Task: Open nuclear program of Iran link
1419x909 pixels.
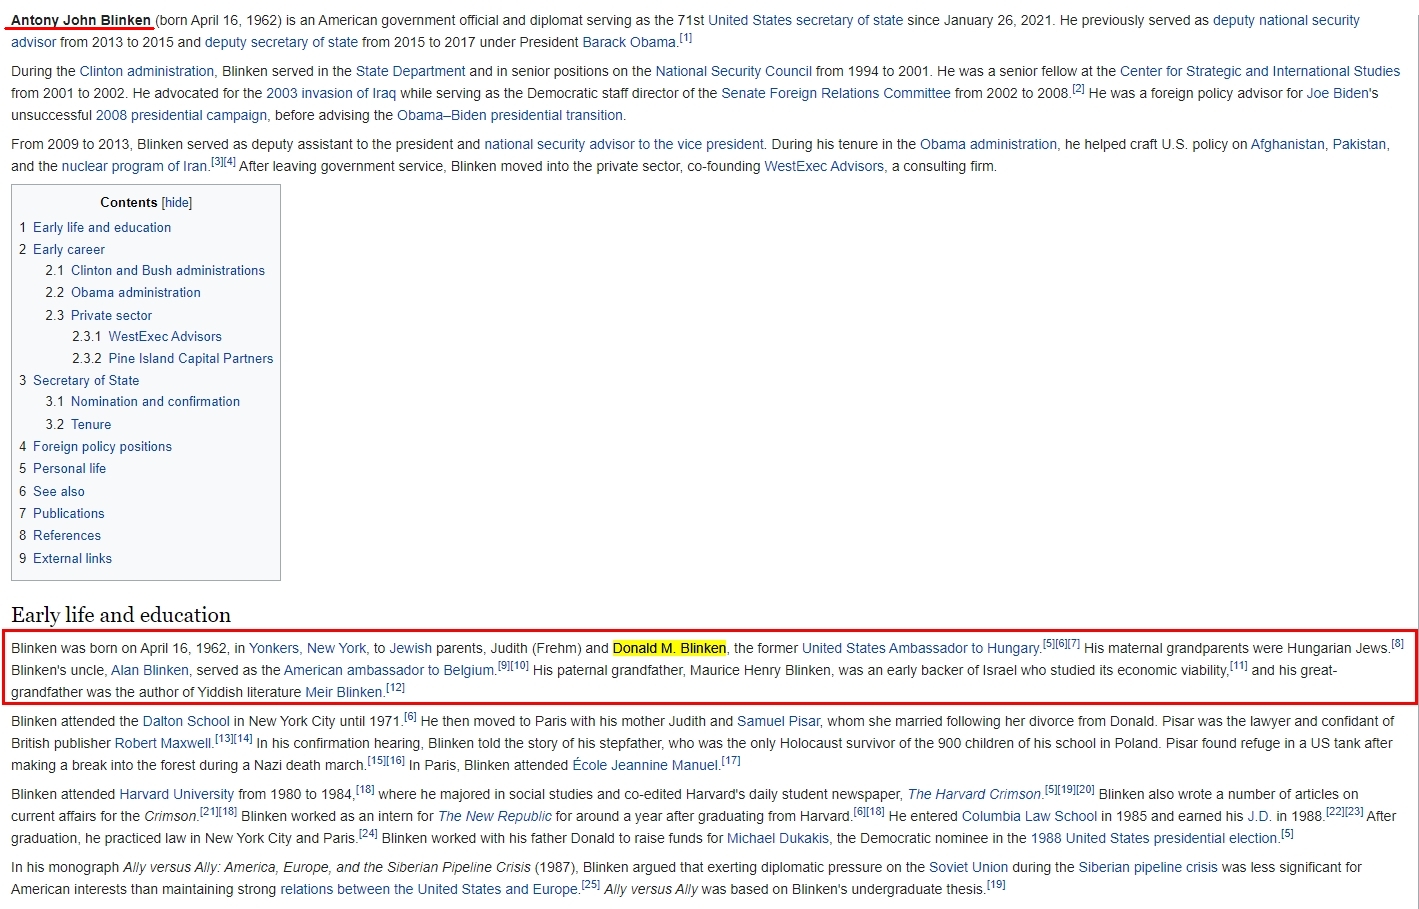Action: pos(135,166)
